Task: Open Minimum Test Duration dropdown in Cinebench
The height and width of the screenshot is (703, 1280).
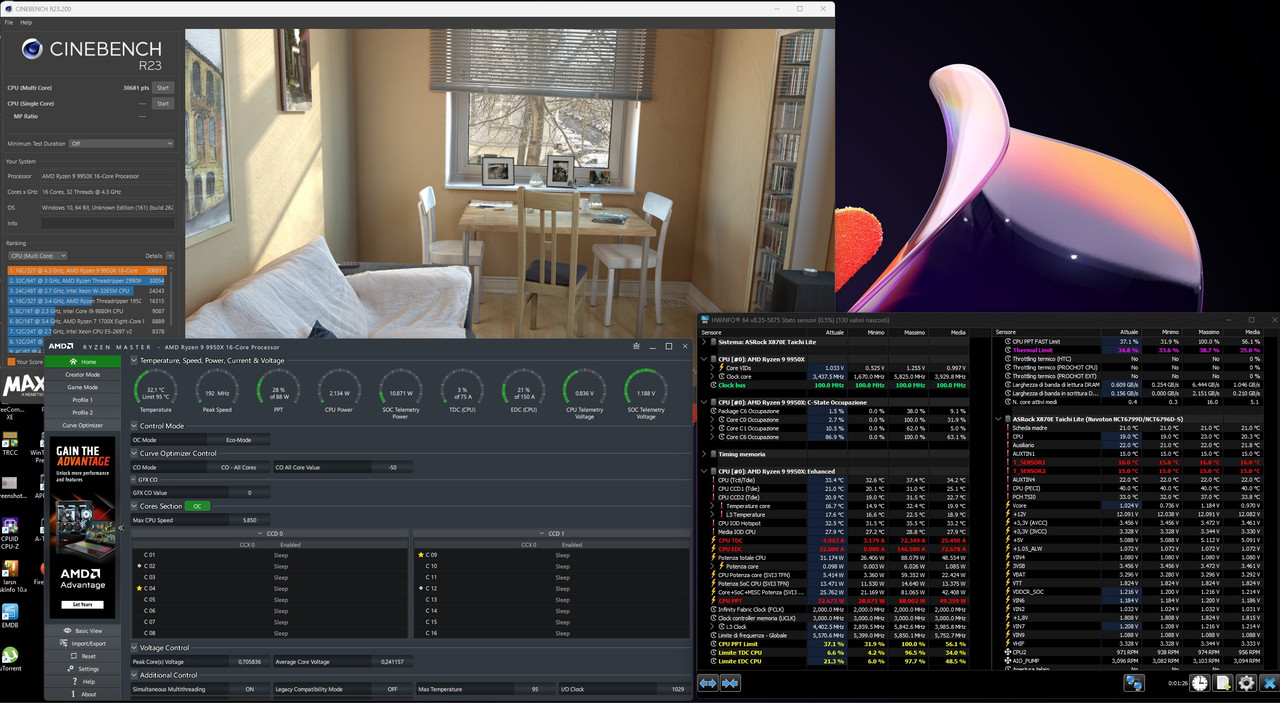Action: [x=121, y=144]
